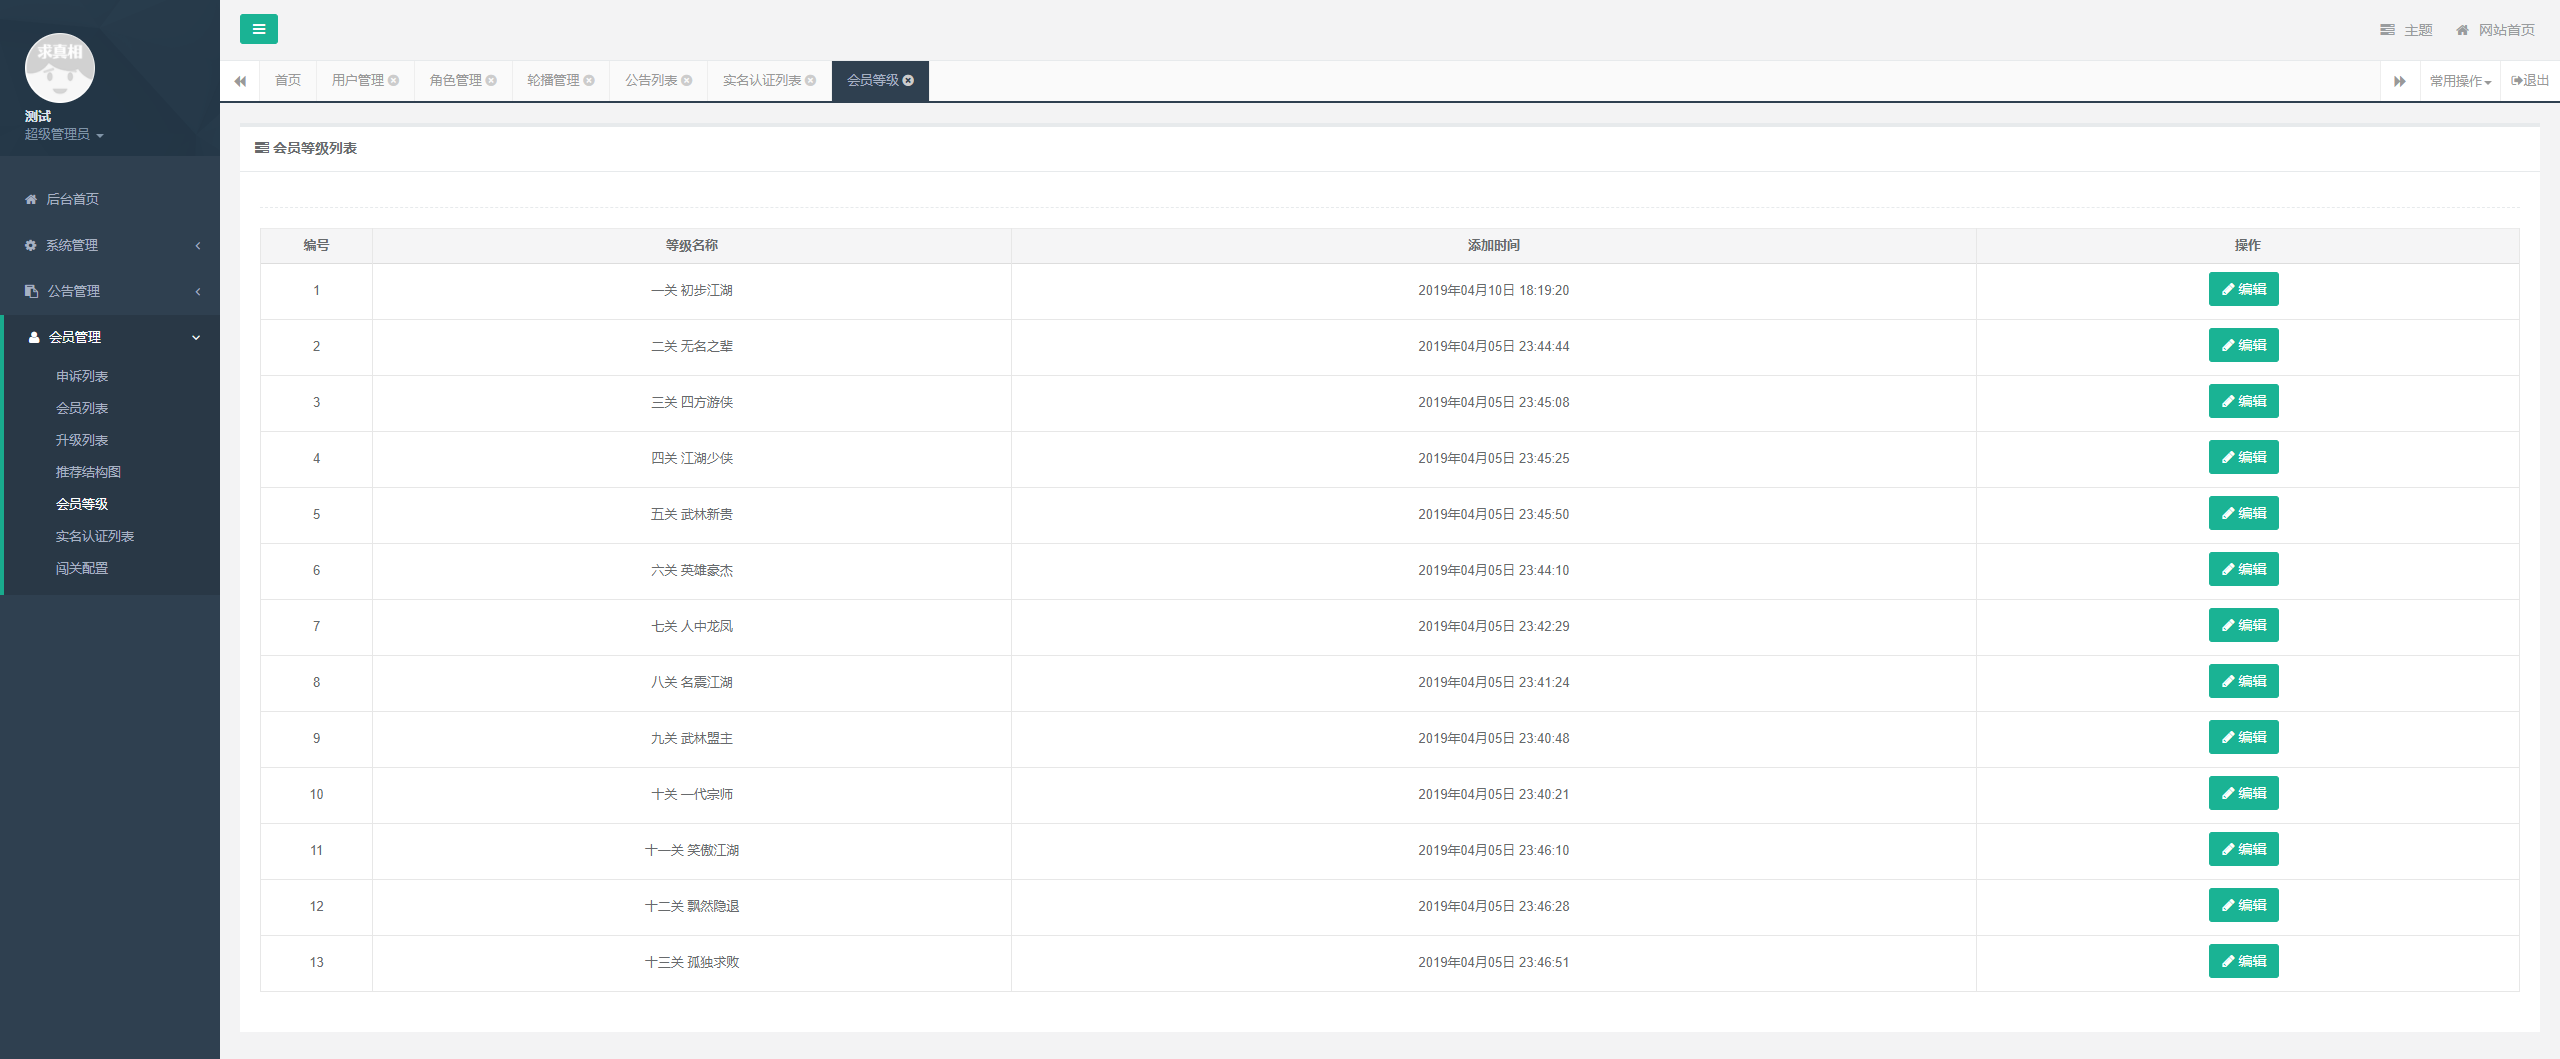This screenshot has width=2560, height=1059.
Task: Click the tabs scroll-right double arrow
Action: (2399, 81)
